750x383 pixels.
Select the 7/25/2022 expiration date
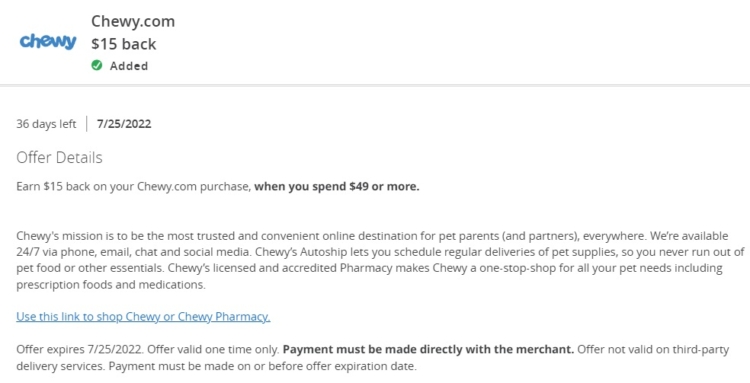coord(124,124)
